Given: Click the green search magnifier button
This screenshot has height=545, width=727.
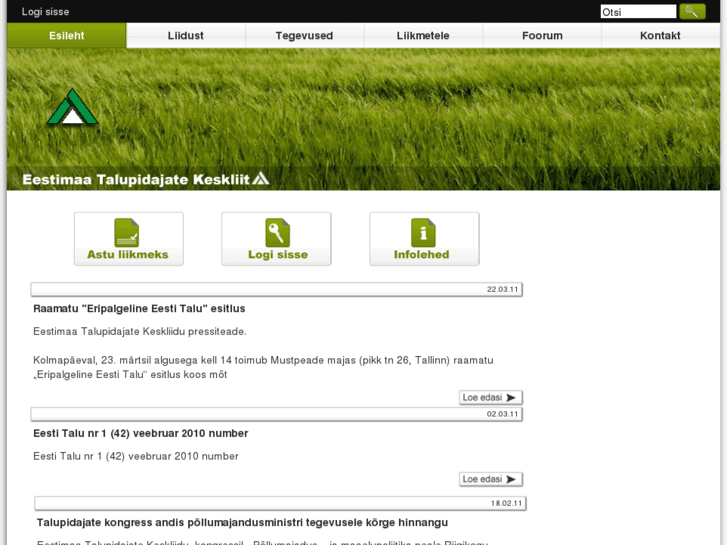Looking at the screenshot, I should click(x=692, y=12).
